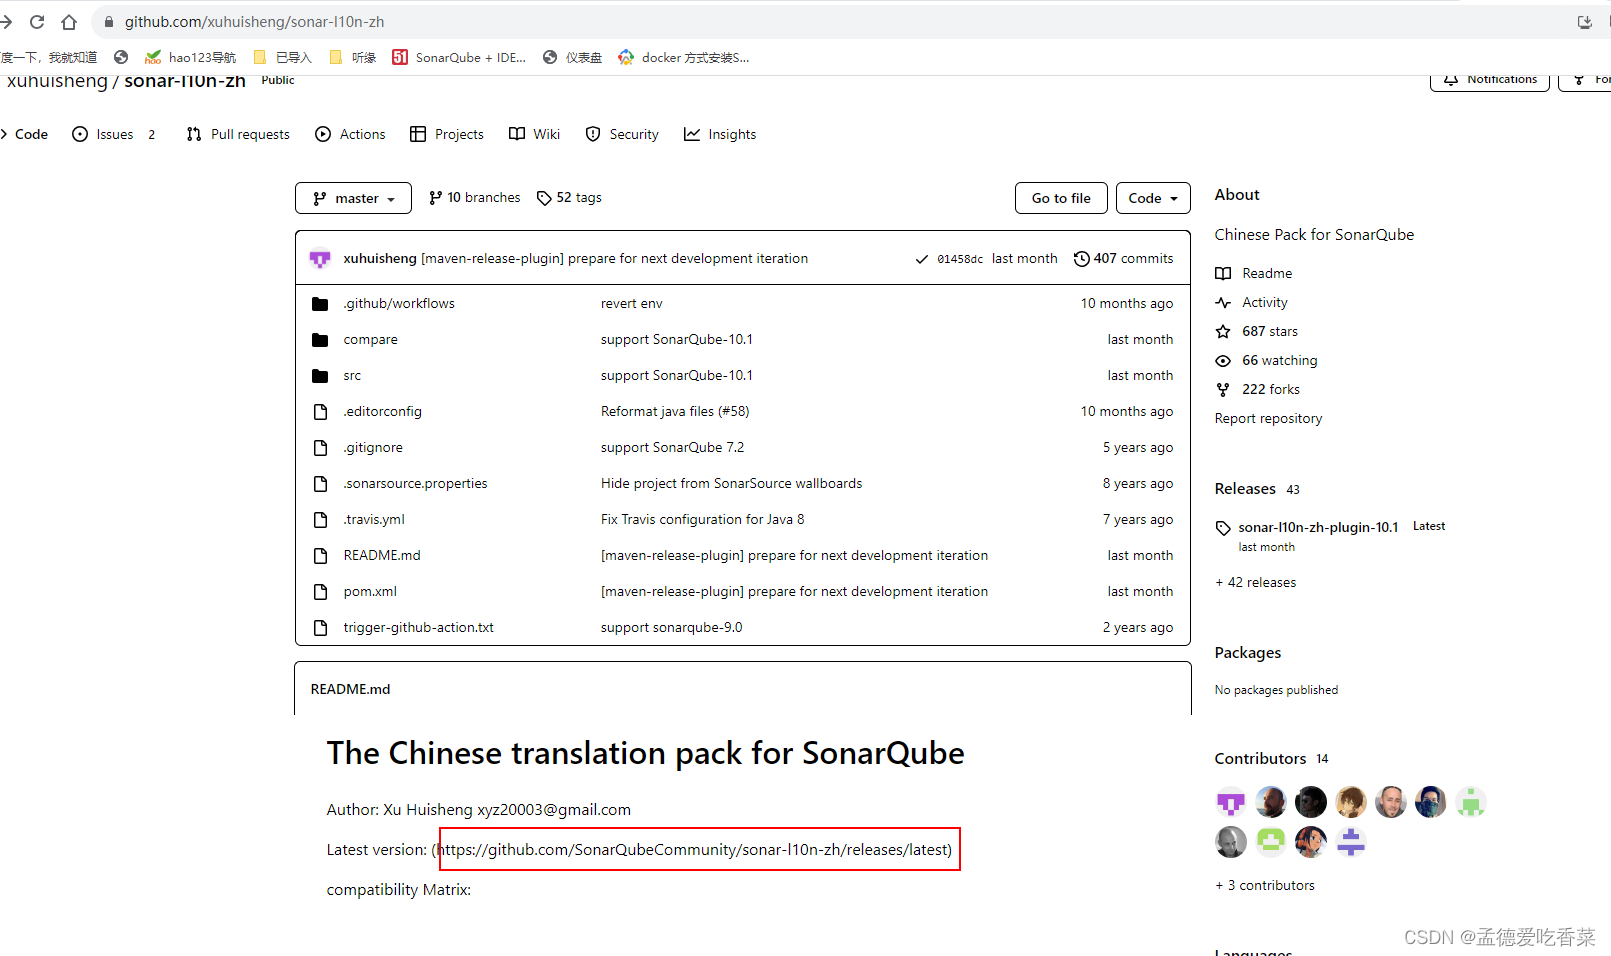The image size is (1611, 956).
Task: Open the .editorconfig file
Action: 382,411
